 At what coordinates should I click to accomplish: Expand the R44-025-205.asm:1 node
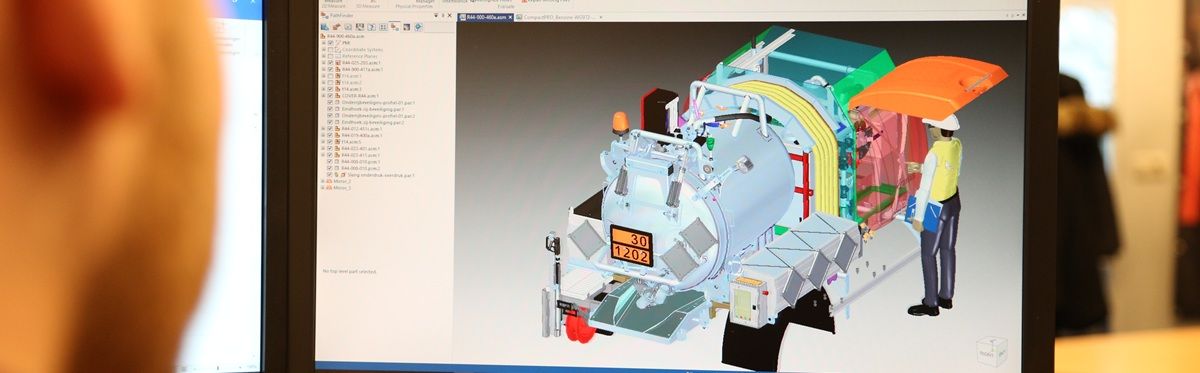(323, 62)
